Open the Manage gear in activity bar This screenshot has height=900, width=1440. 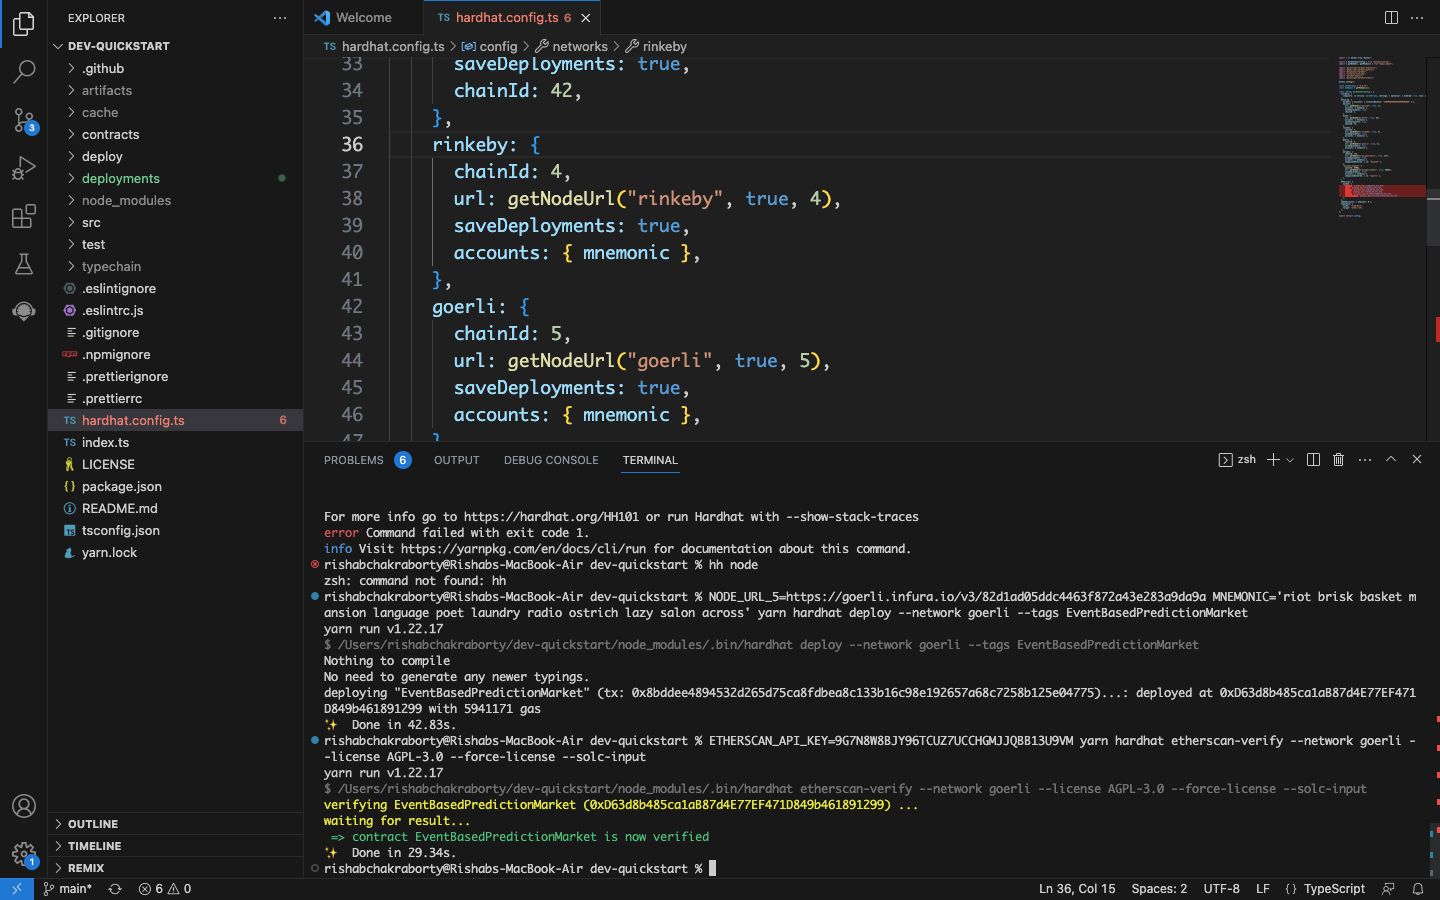click(24, 854)
